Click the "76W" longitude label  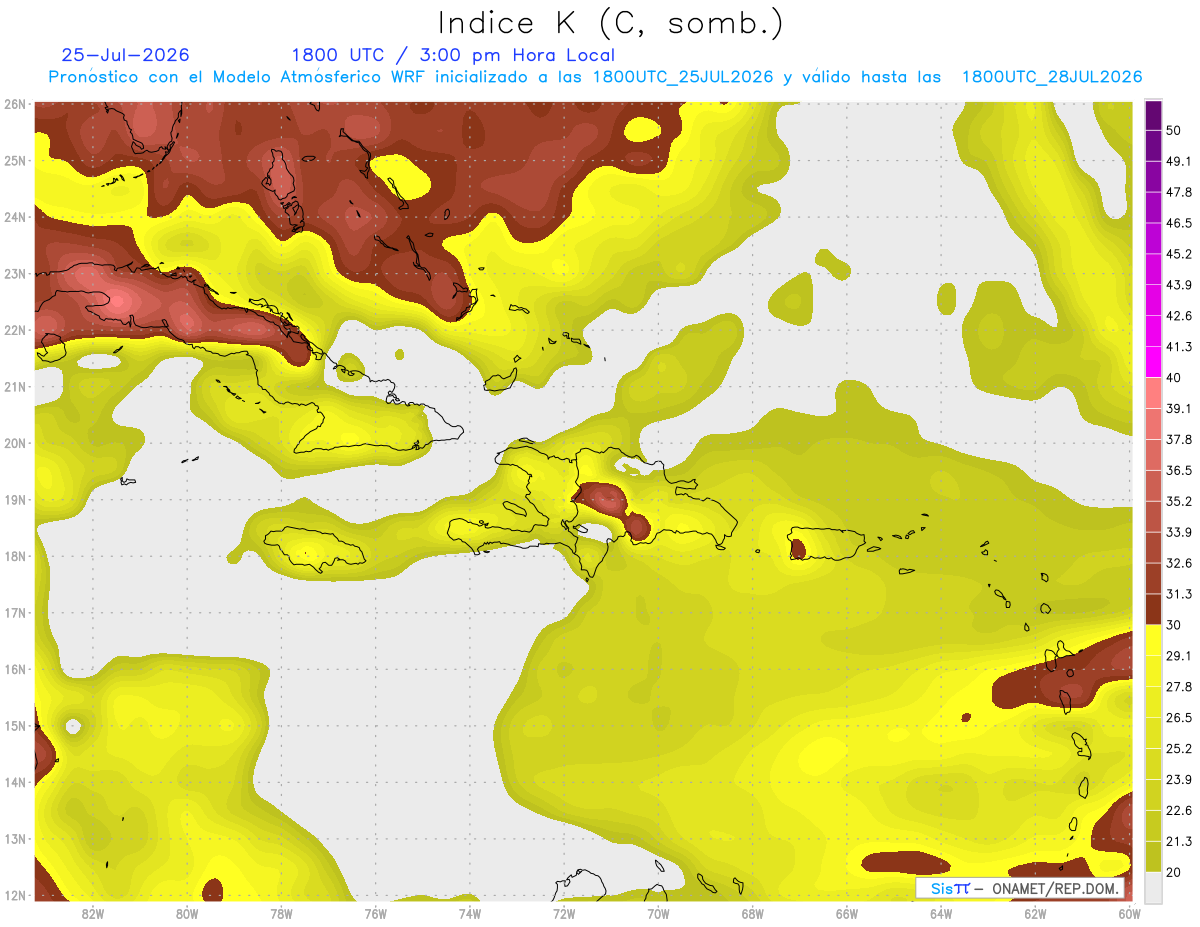click(x=375, y=913)
